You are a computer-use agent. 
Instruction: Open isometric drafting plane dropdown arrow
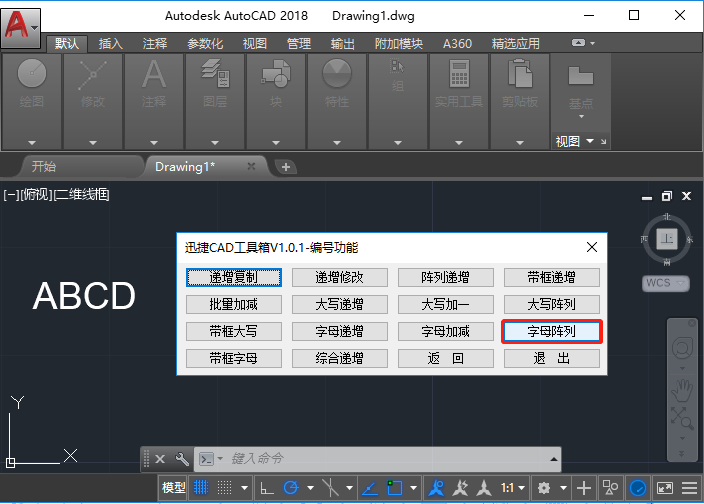tap(349, 488)
